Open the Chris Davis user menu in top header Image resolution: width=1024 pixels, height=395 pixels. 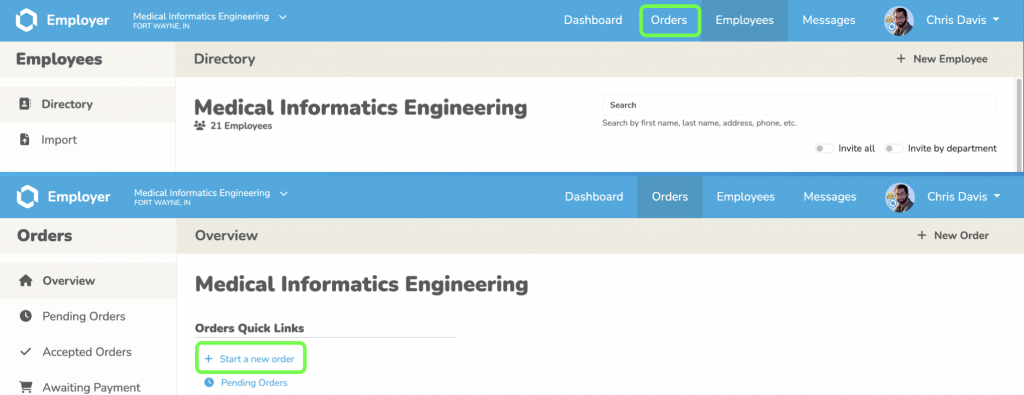(x=941, y=20)
